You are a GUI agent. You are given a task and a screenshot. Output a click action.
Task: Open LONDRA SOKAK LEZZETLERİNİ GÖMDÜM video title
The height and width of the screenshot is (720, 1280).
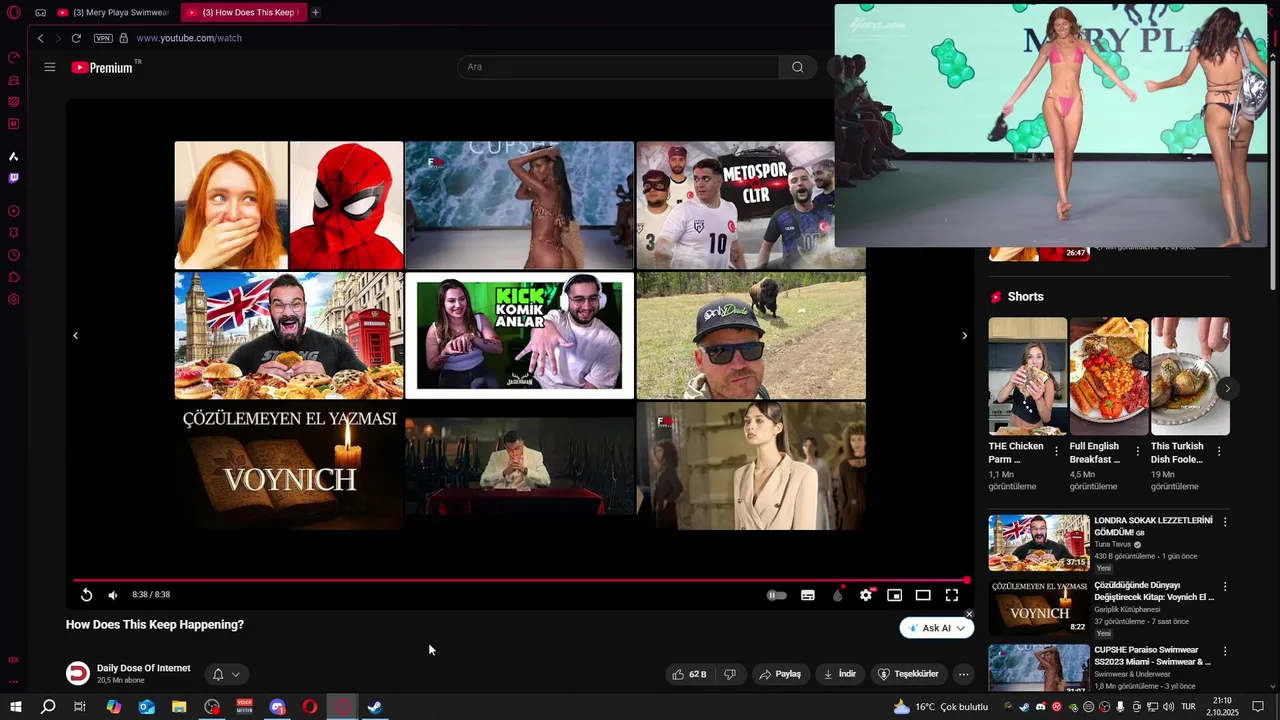click(x=1153, y=527)
